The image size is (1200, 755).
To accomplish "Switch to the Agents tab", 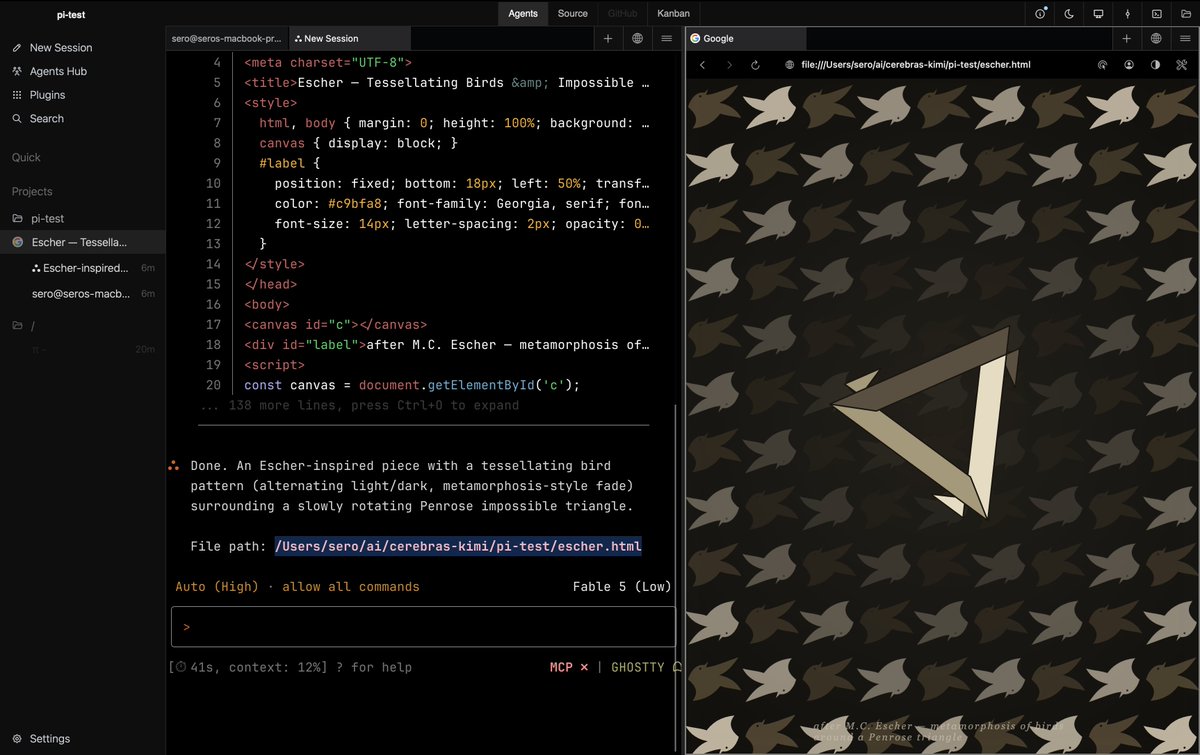I will pos(523,13).
